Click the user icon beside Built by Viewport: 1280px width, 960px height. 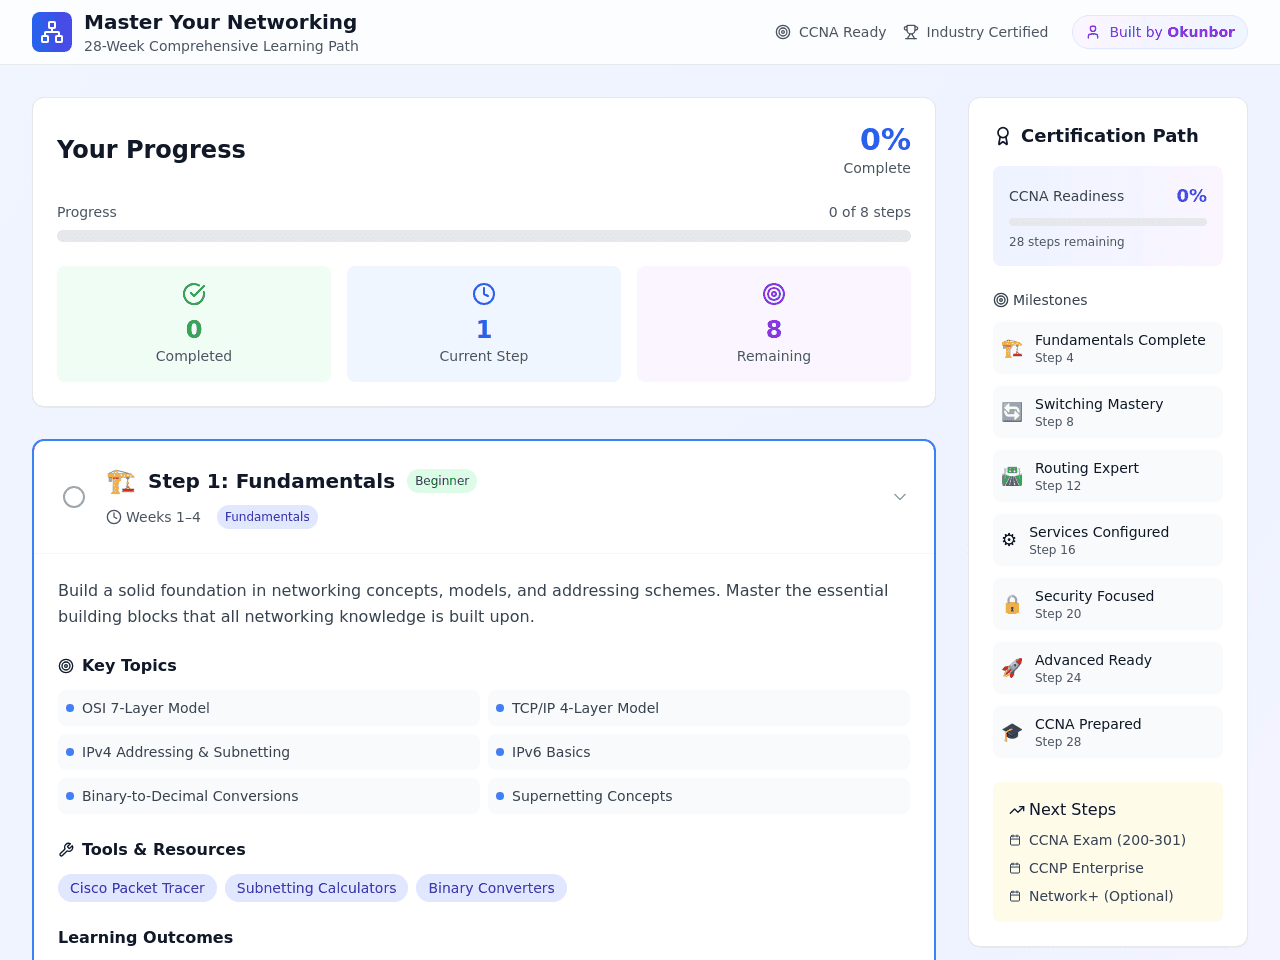[x=1093, y=32]
